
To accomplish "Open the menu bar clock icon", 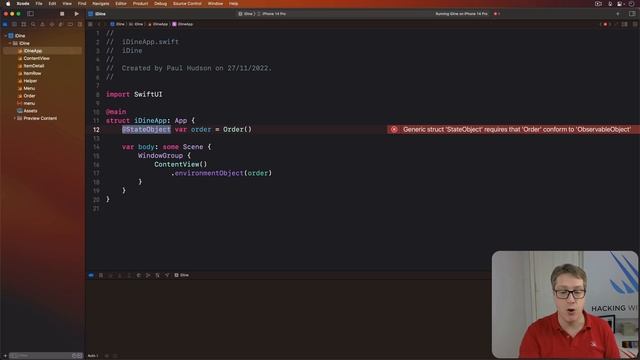I will pyautogui.click(x=631, y=4).
